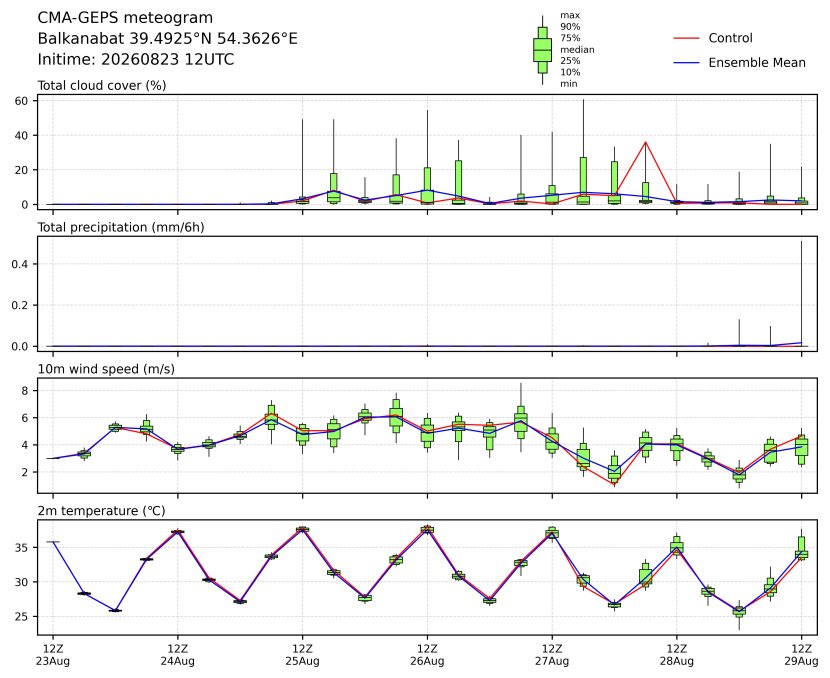The image size is (830, 678).
Task: Click the '12Z 28Aug' x-axis label
Action: (x=676, y=655)
